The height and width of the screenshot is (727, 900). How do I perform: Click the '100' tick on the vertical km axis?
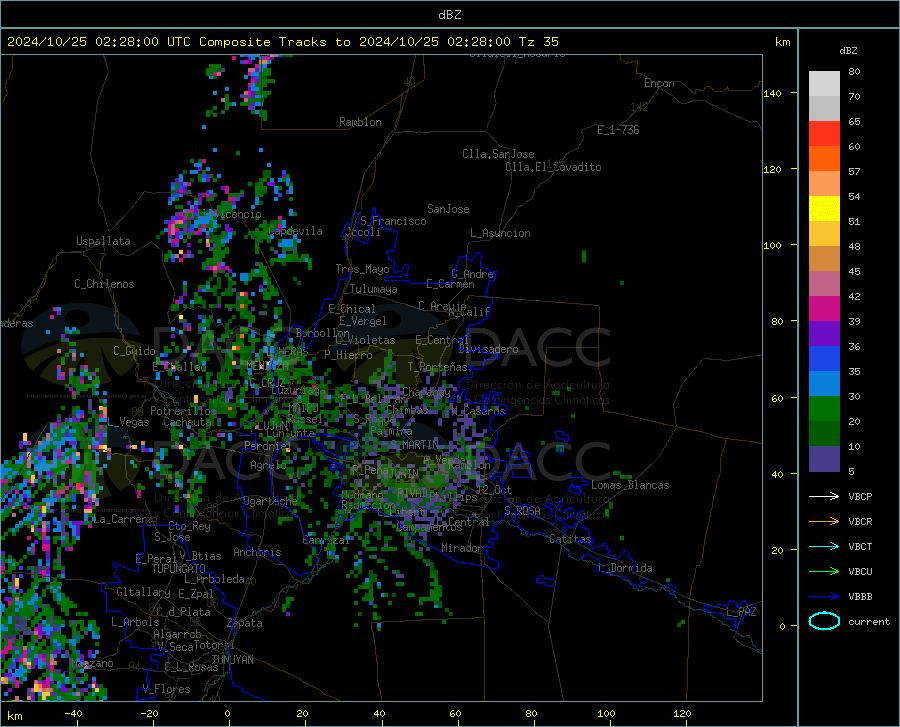(772, 245)
